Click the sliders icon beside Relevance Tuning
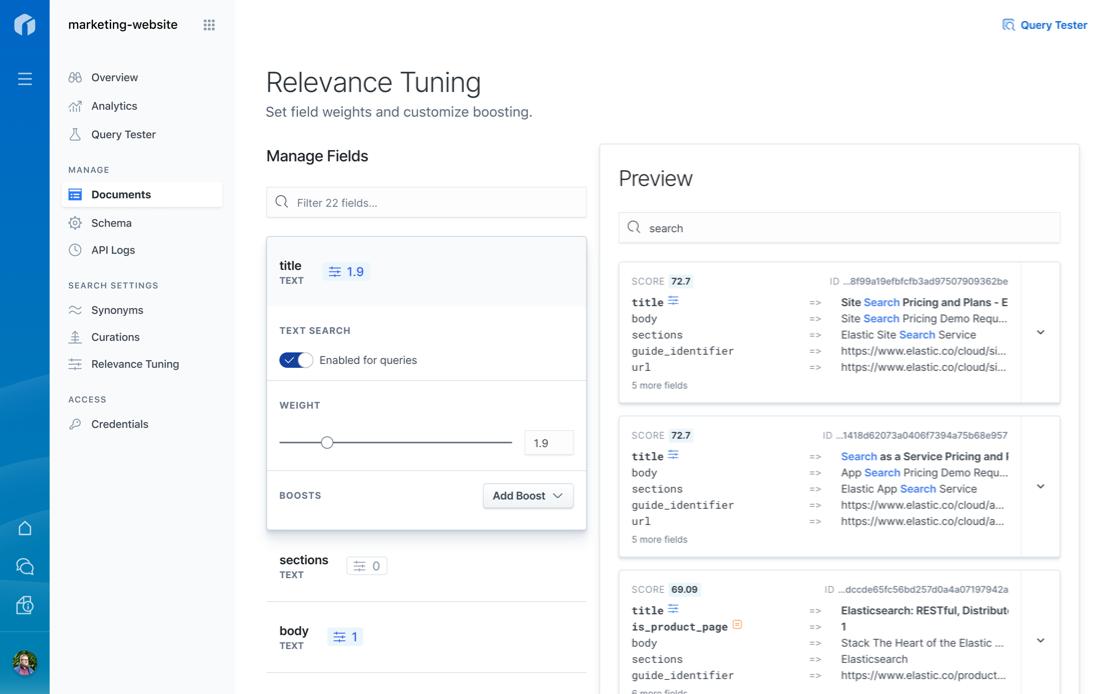 pyautogui.click(x=75, y=364)
